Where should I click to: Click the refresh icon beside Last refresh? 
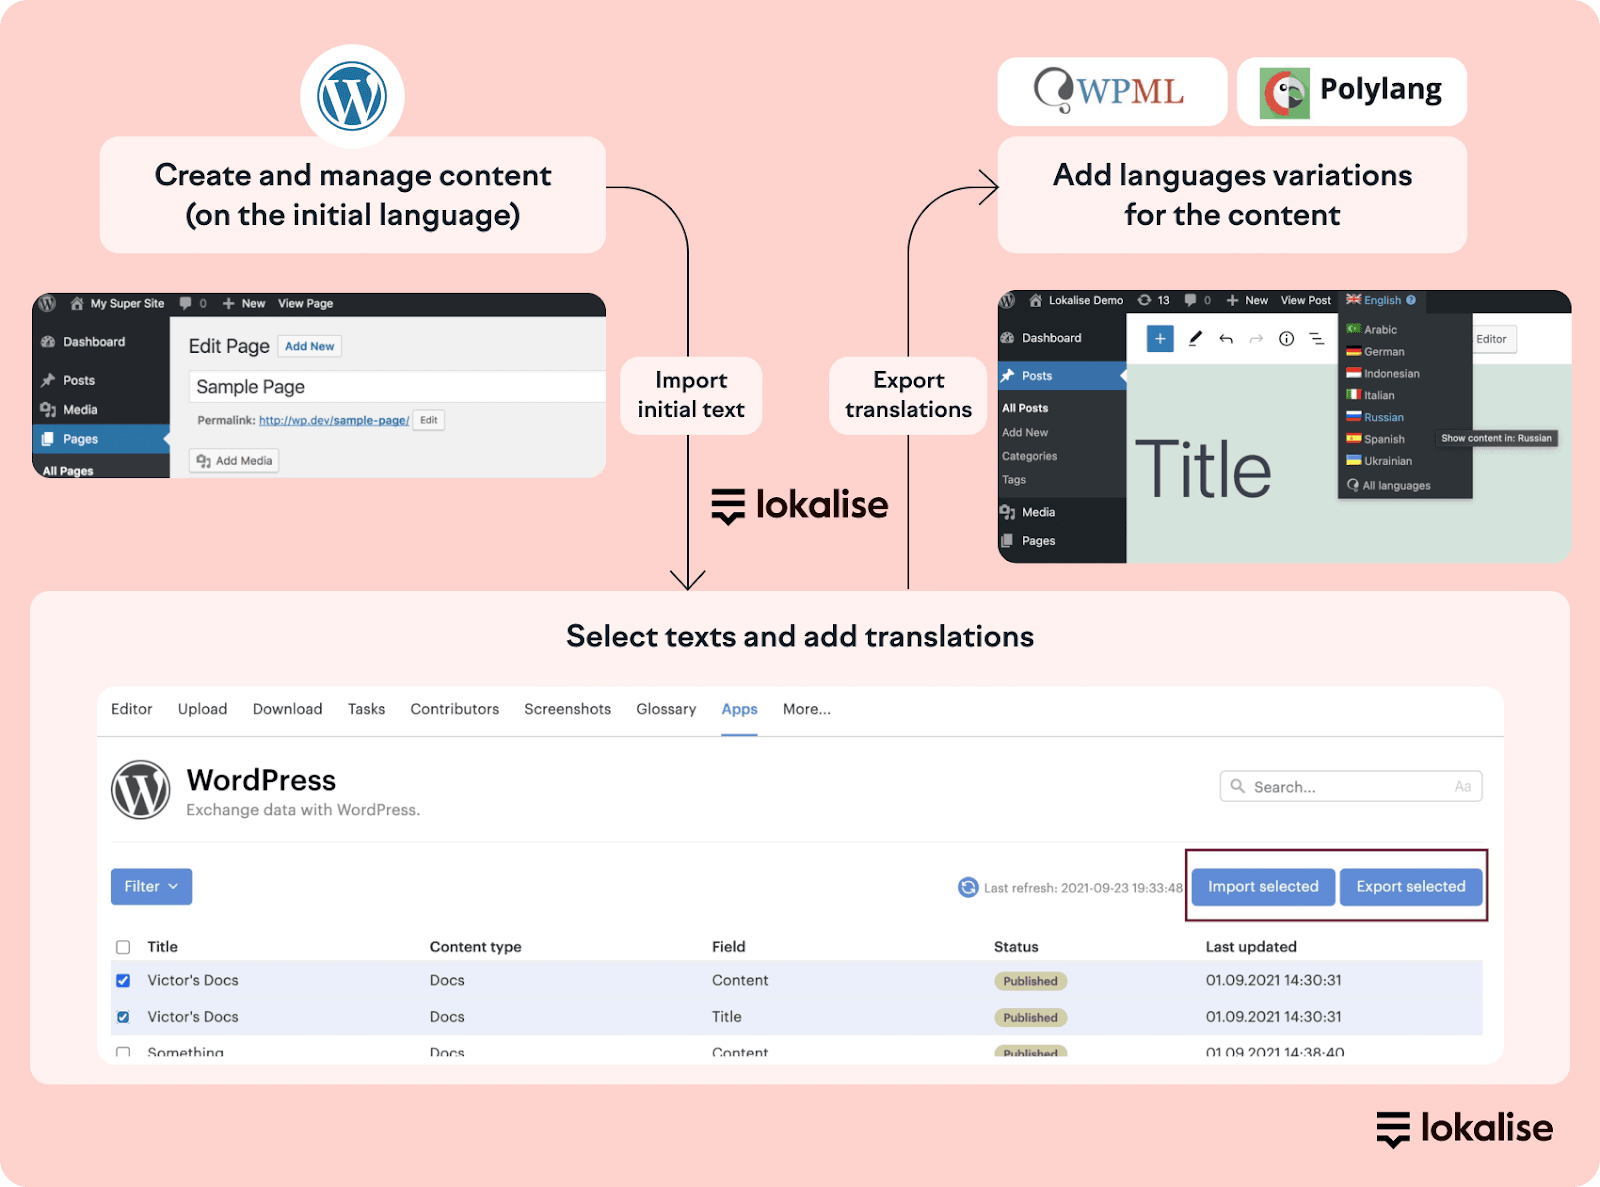967,887
